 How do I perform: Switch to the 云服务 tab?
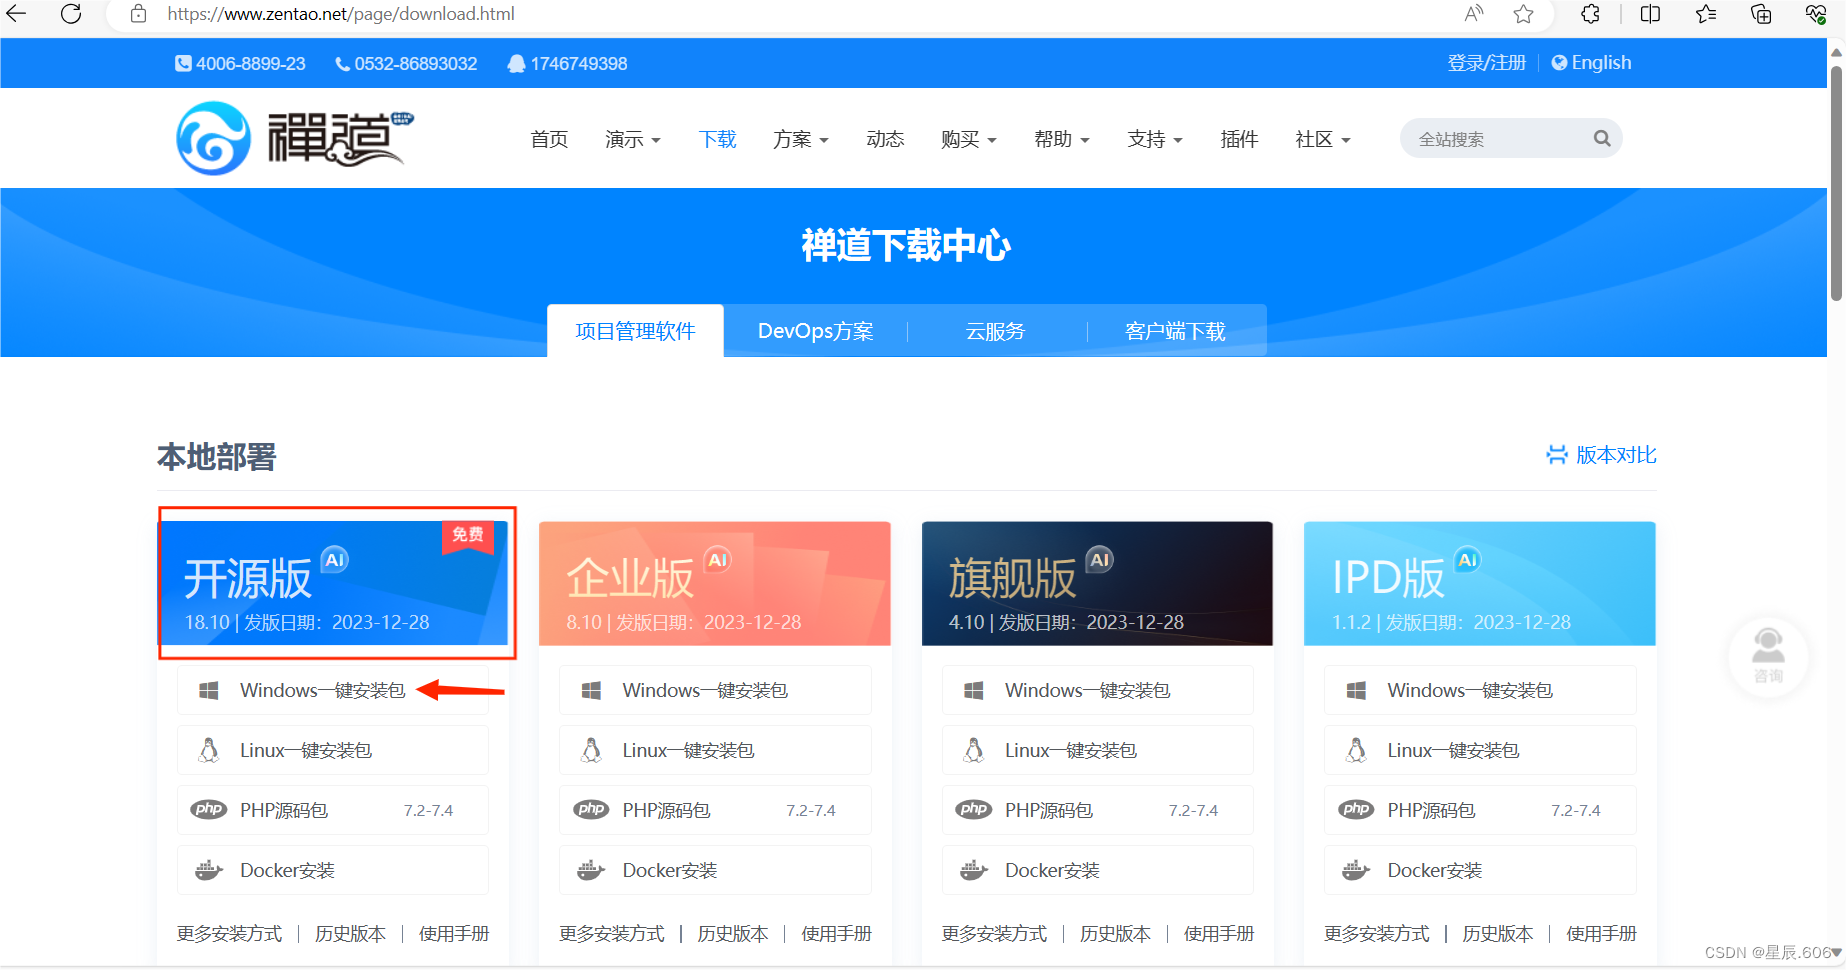click(x=996, y=331)
